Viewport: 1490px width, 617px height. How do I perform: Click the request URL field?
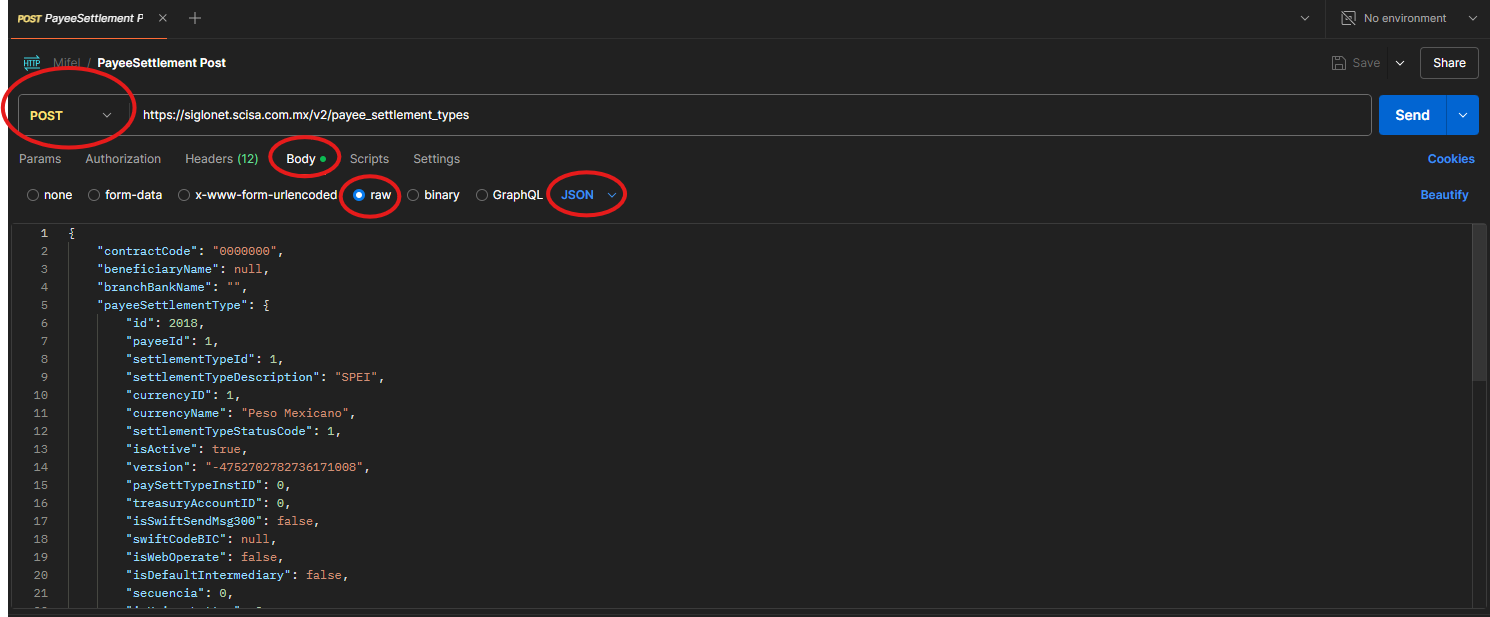(x=750, y=115)
